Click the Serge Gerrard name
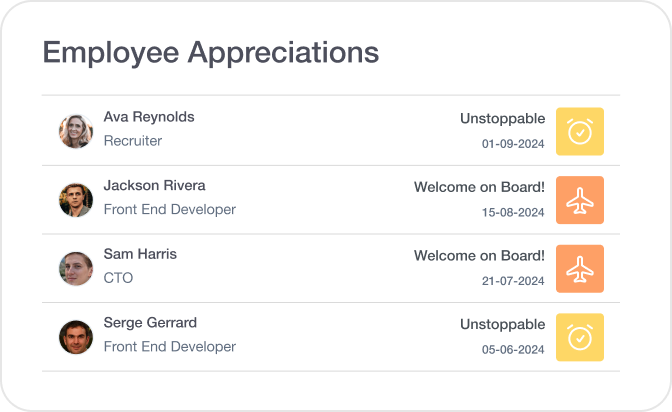 click(x=150, y=323)
